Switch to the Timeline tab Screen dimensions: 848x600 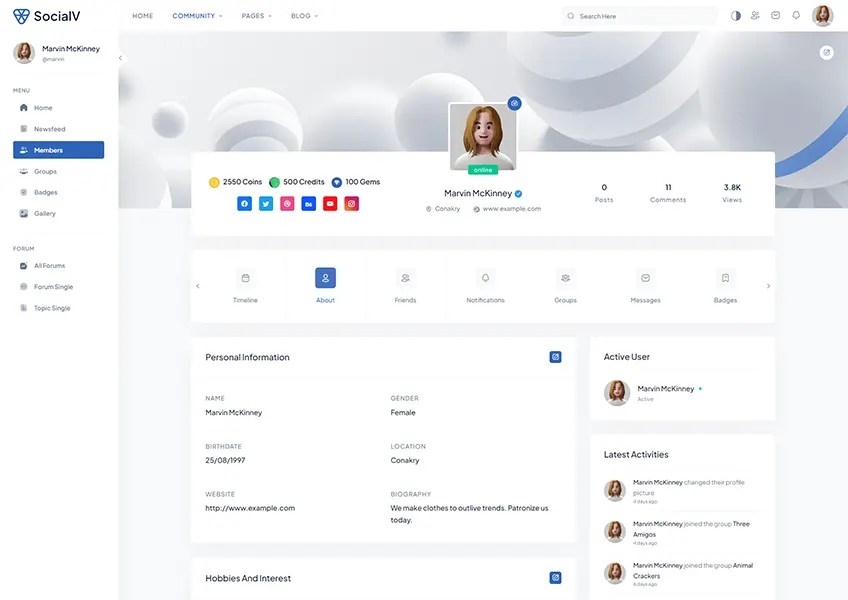(245, 288)
